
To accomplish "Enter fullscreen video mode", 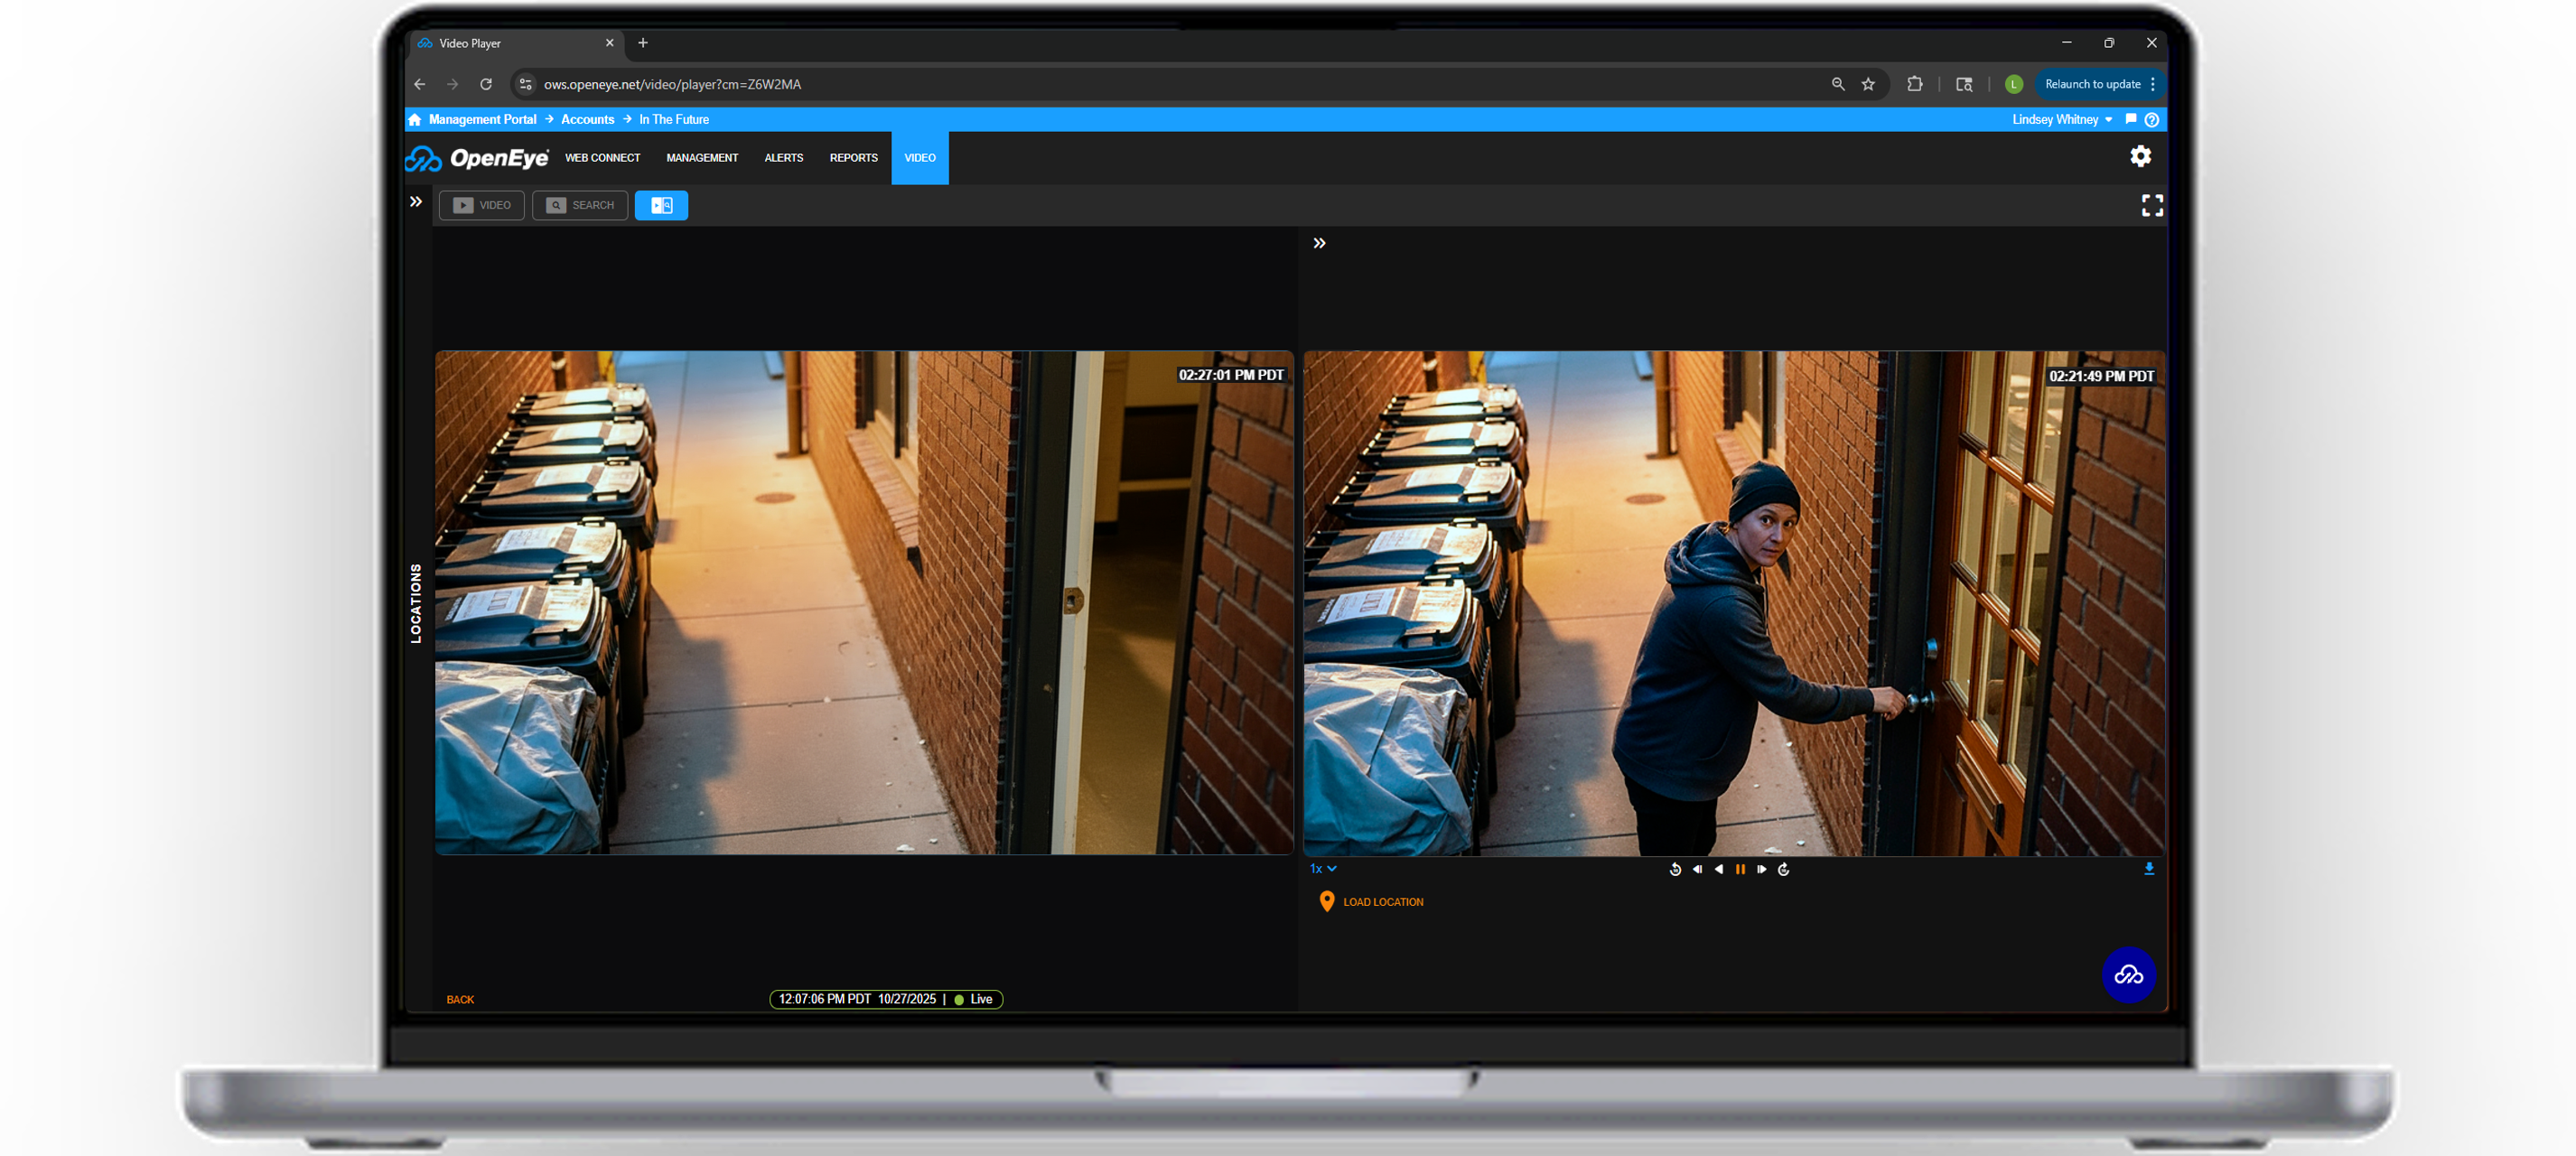I will click(x=2152, y=205).
